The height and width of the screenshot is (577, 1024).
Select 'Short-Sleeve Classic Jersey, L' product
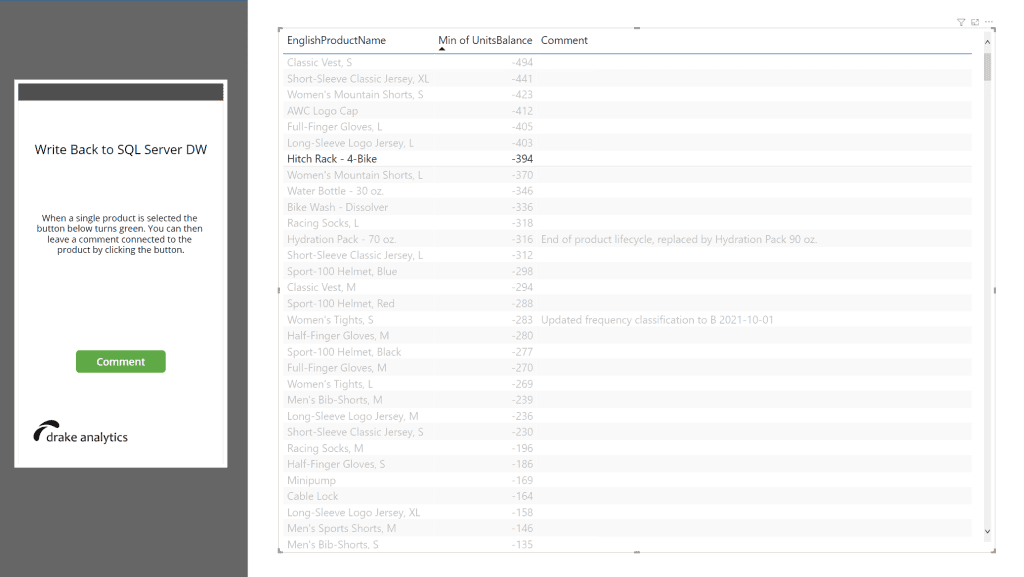pyautogui.click(x=355, y=255)
